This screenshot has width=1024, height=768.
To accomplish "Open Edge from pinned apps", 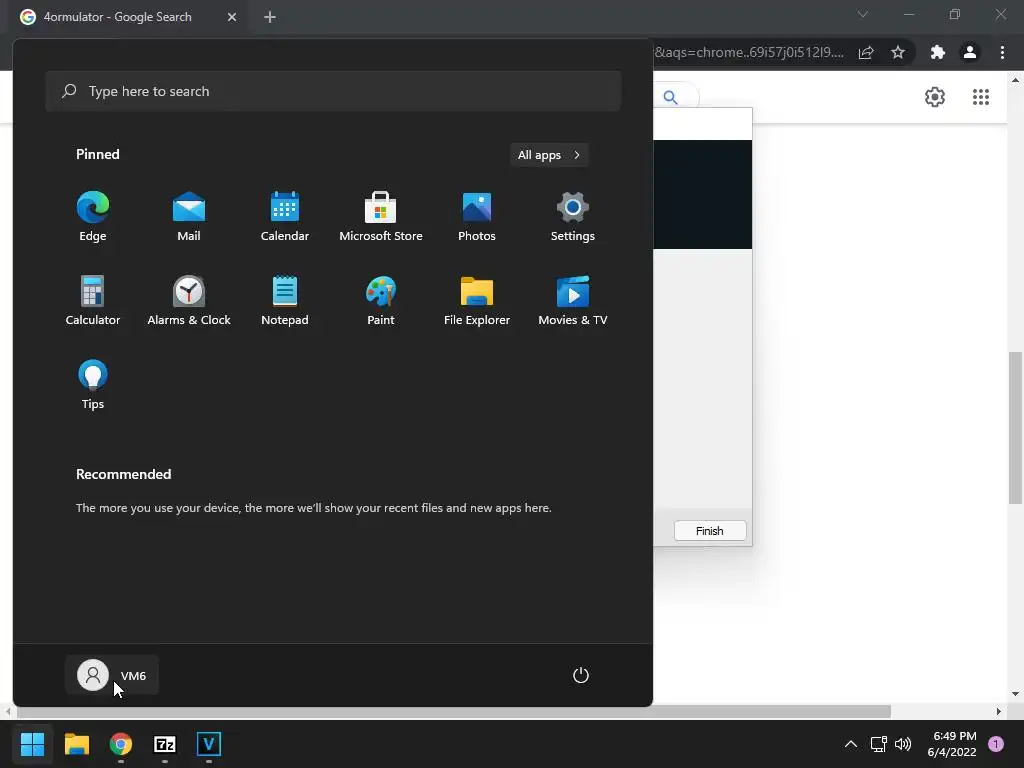I will (93, 216).
